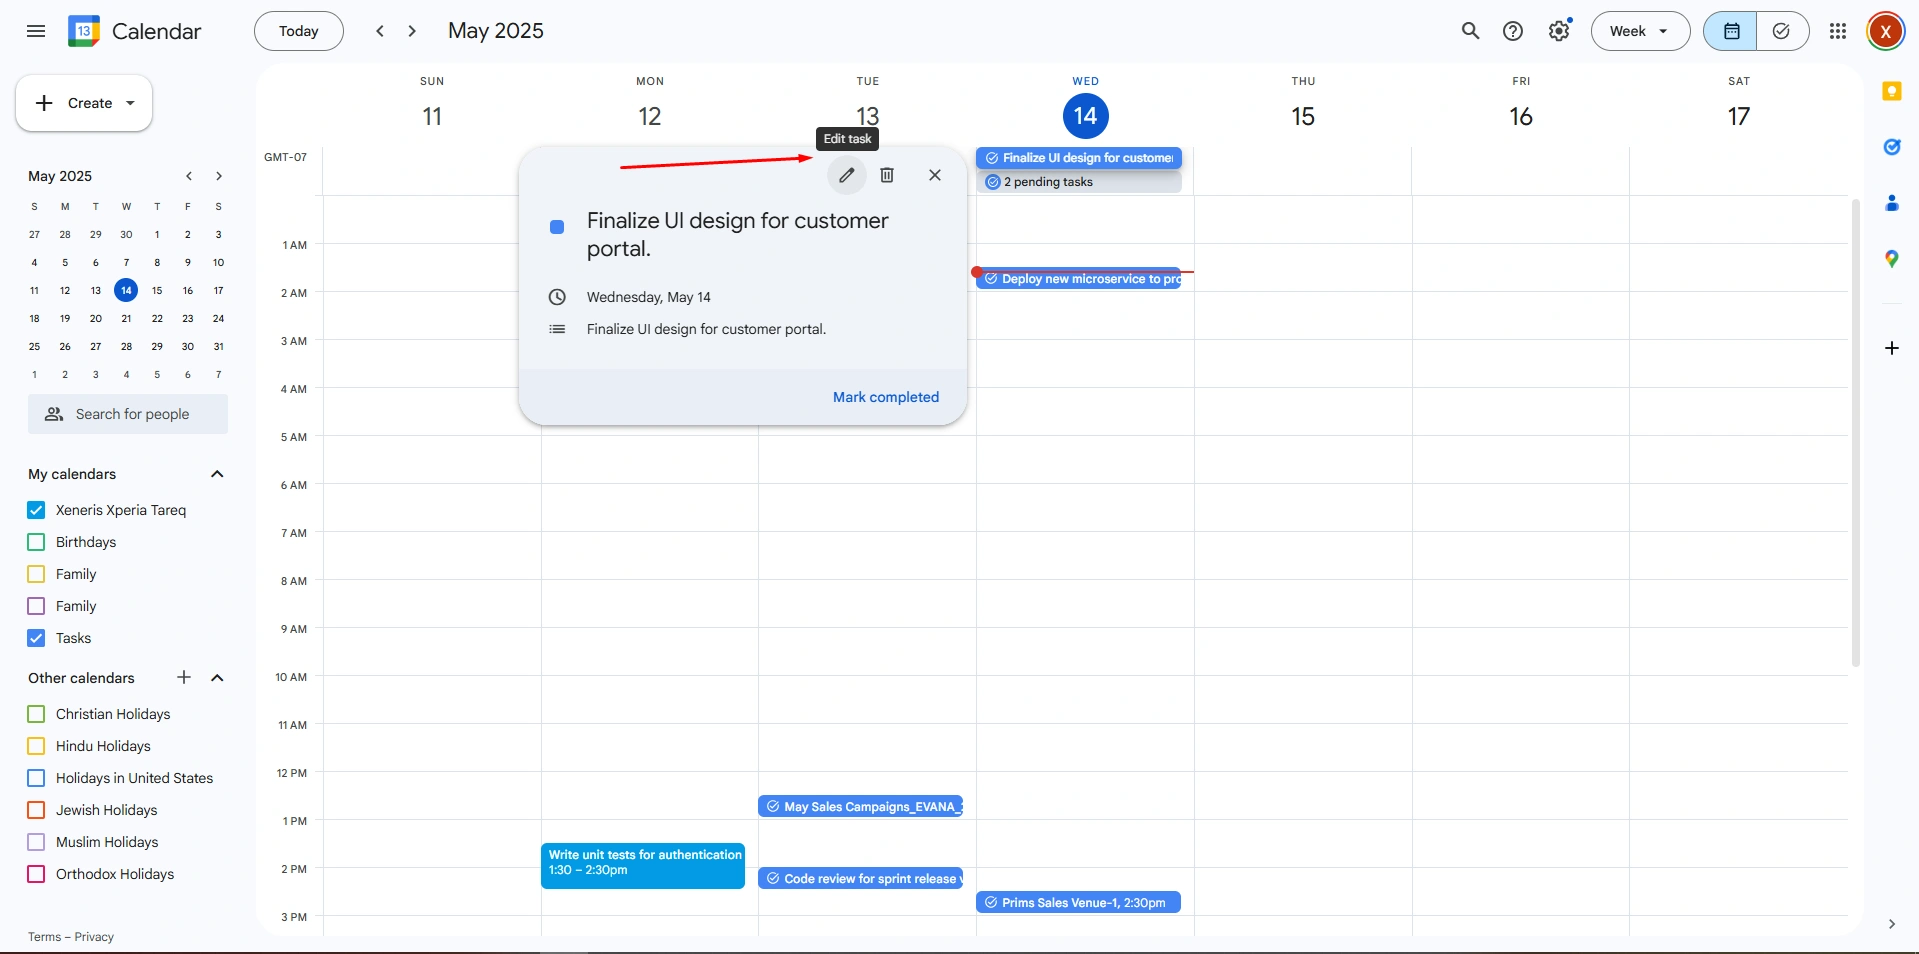Image resolution: width=1919 pixels, height=954 pixels.
Task: Click the Edit task pencil icon
Action: click(846, 175)
